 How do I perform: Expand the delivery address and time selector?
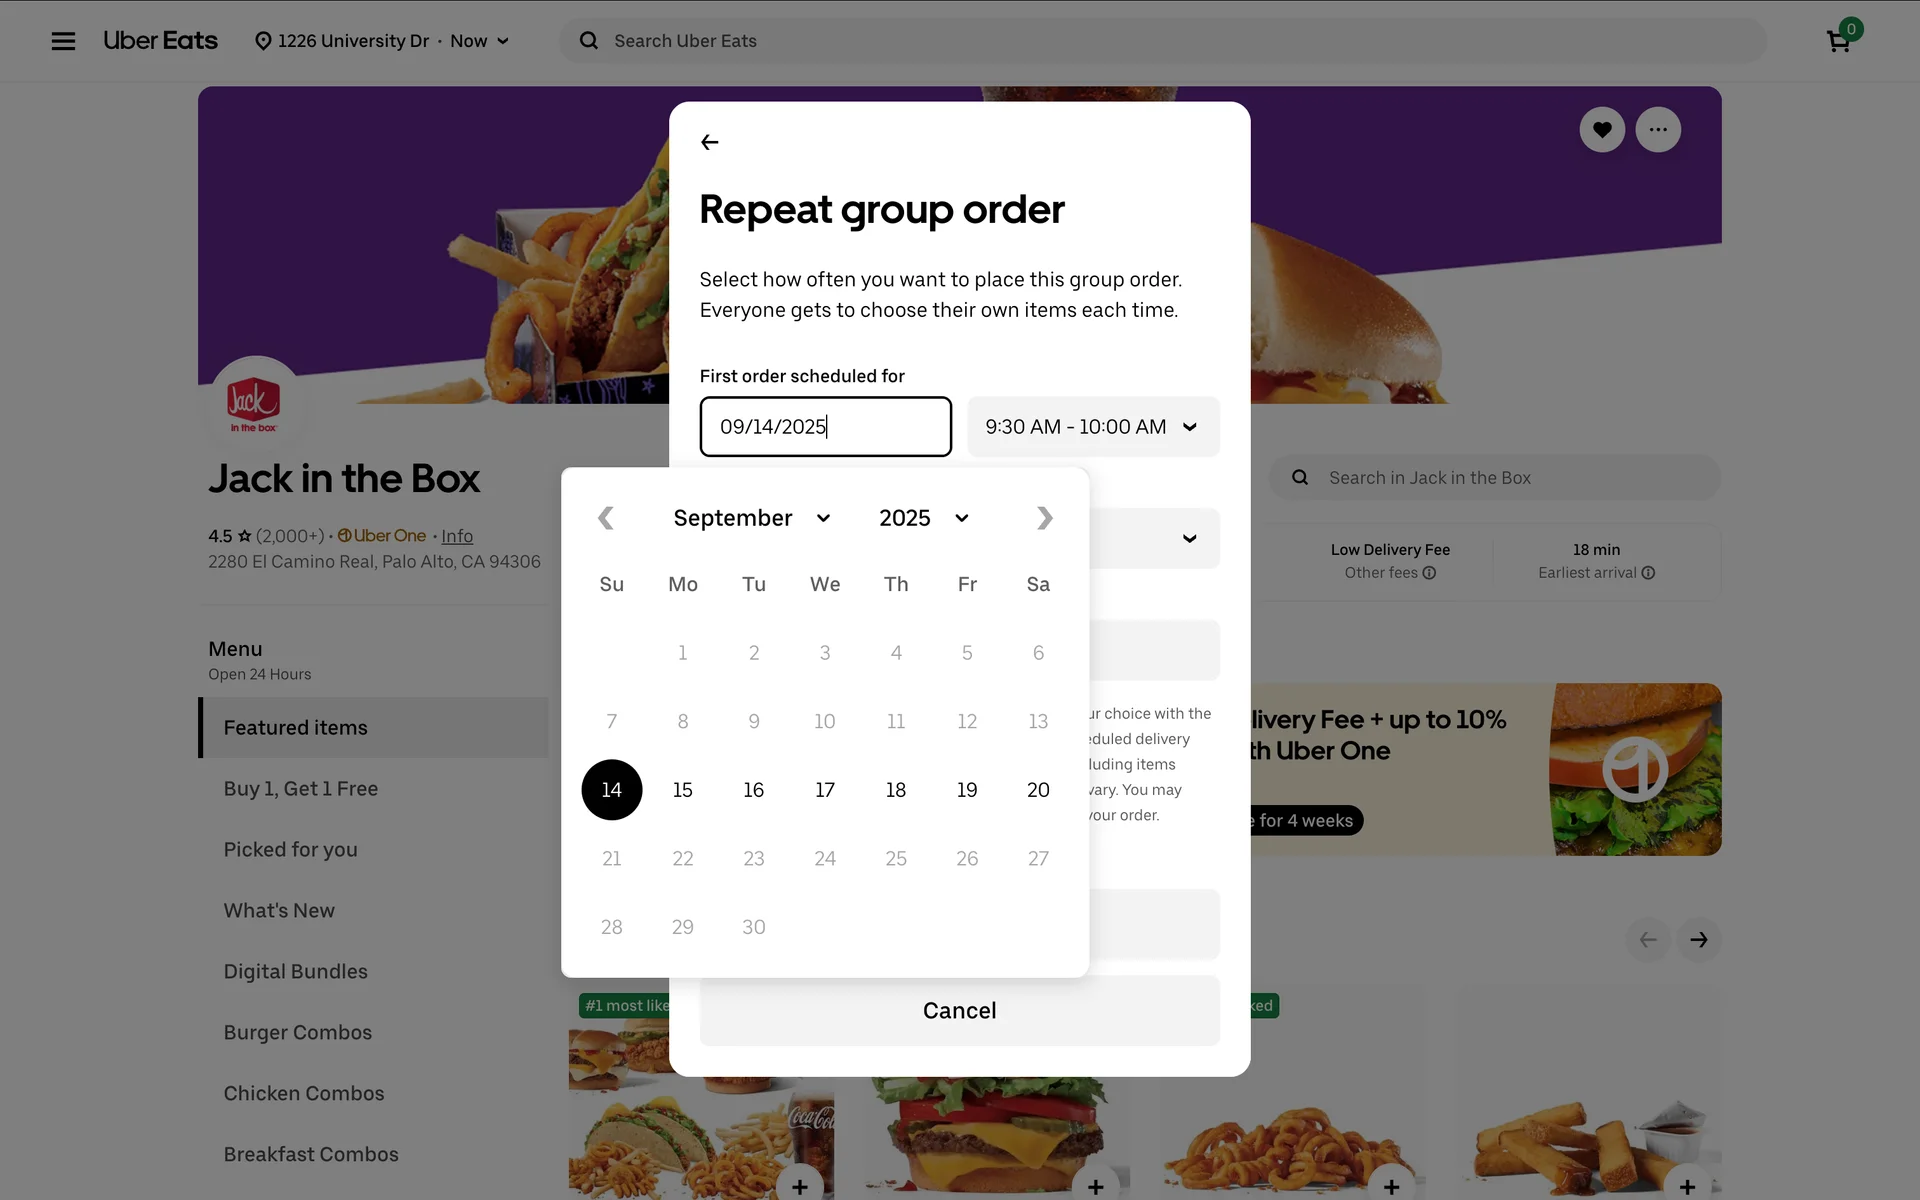pyautogui.click(x=384, y=41)
